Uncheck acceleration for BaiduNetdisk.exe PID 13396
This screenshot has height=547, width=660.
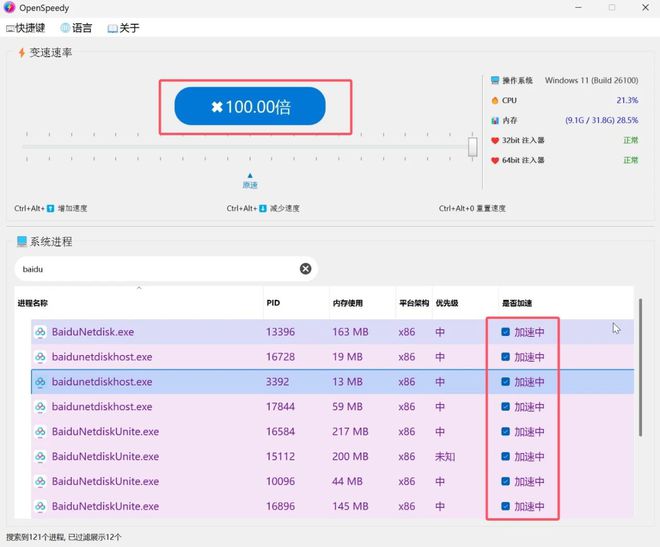click(506, 332)
